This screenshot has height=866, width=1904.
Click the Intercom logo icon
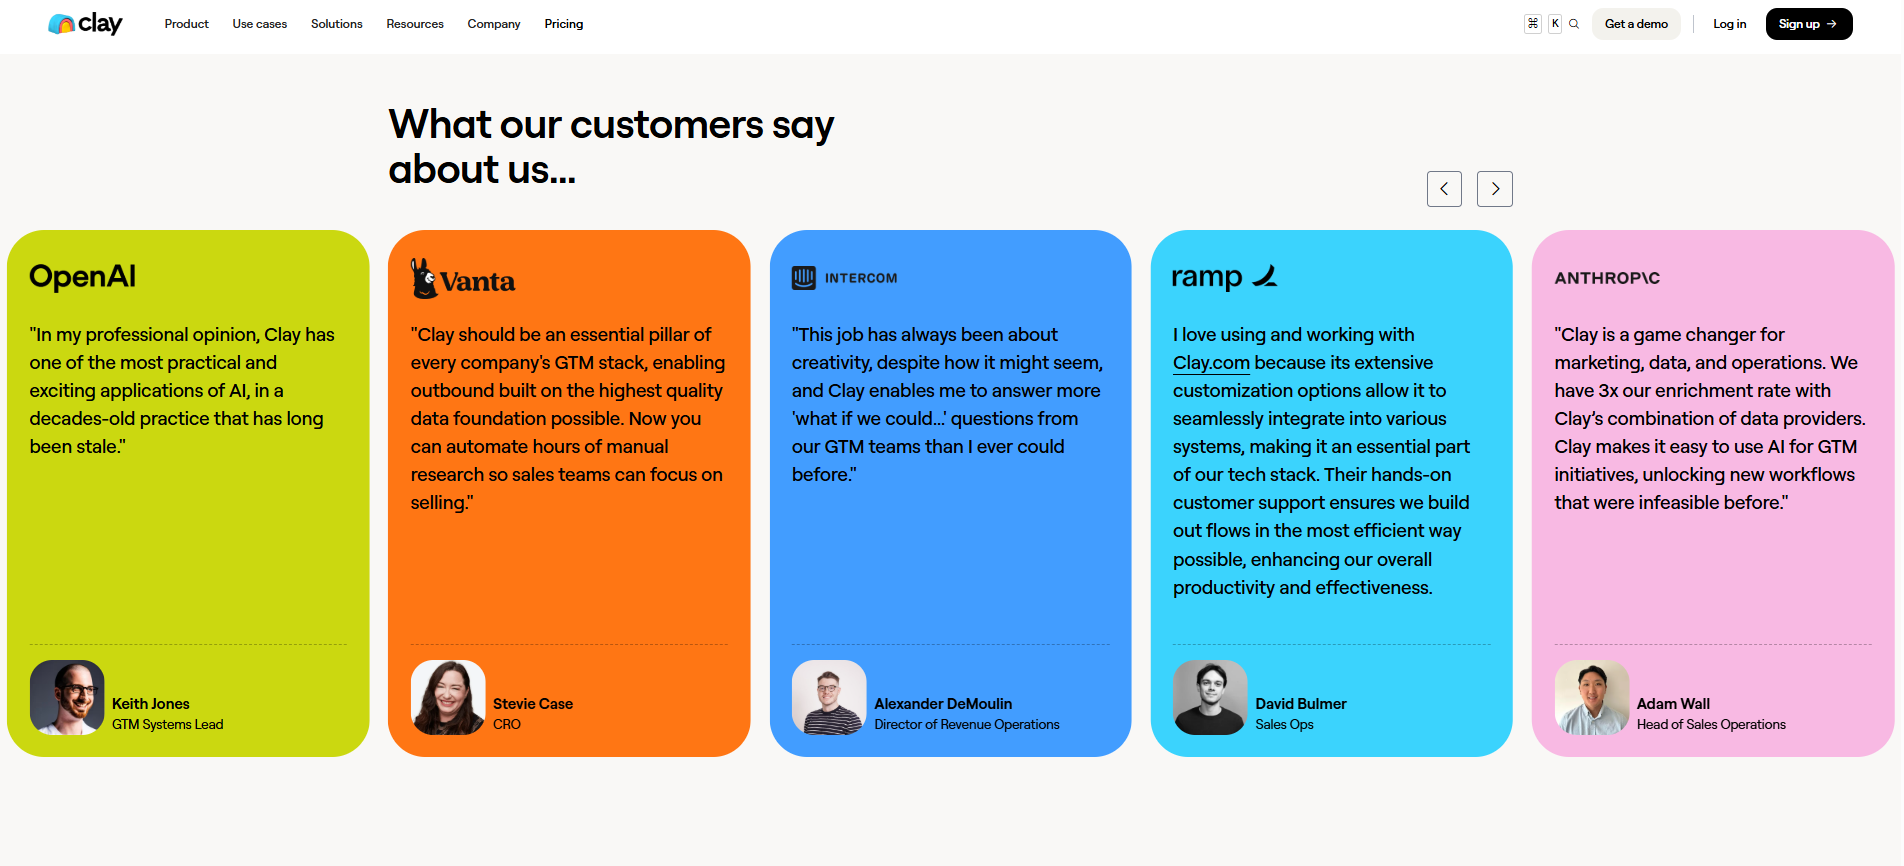click(804, 278)
